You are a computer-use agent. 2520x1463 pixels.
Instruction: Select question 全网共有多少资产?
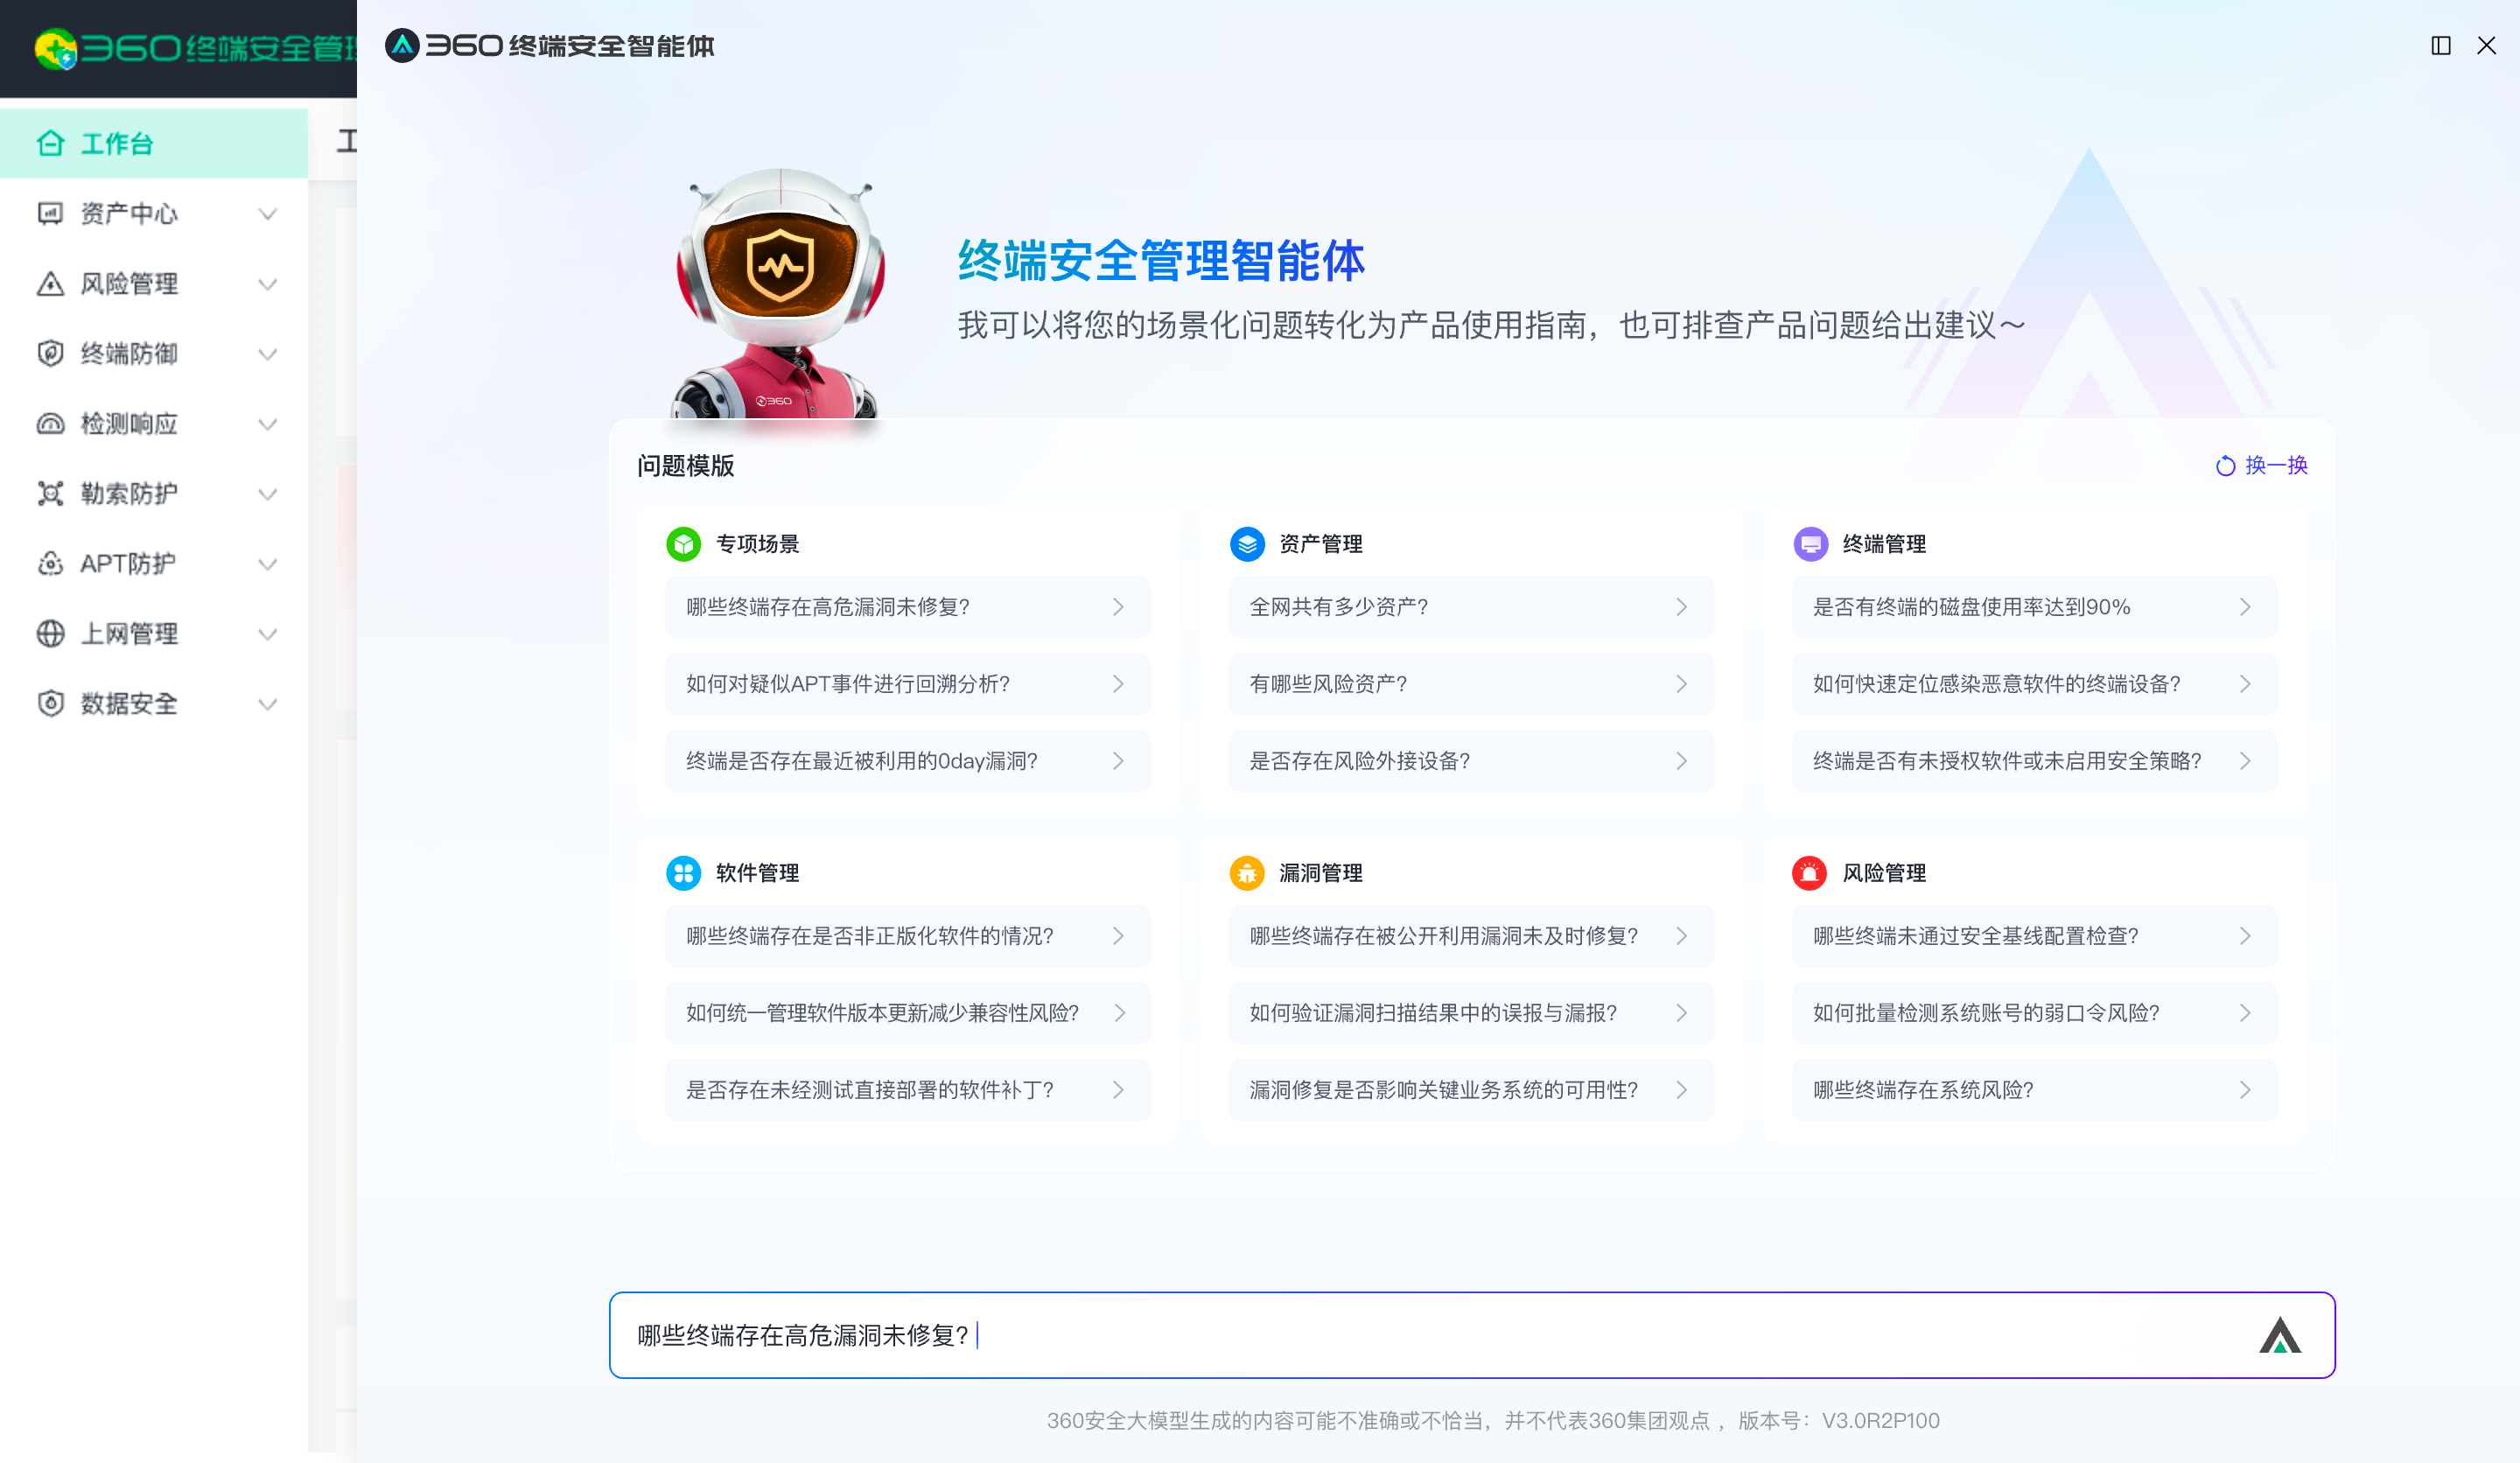click(x=1468, y=606)
